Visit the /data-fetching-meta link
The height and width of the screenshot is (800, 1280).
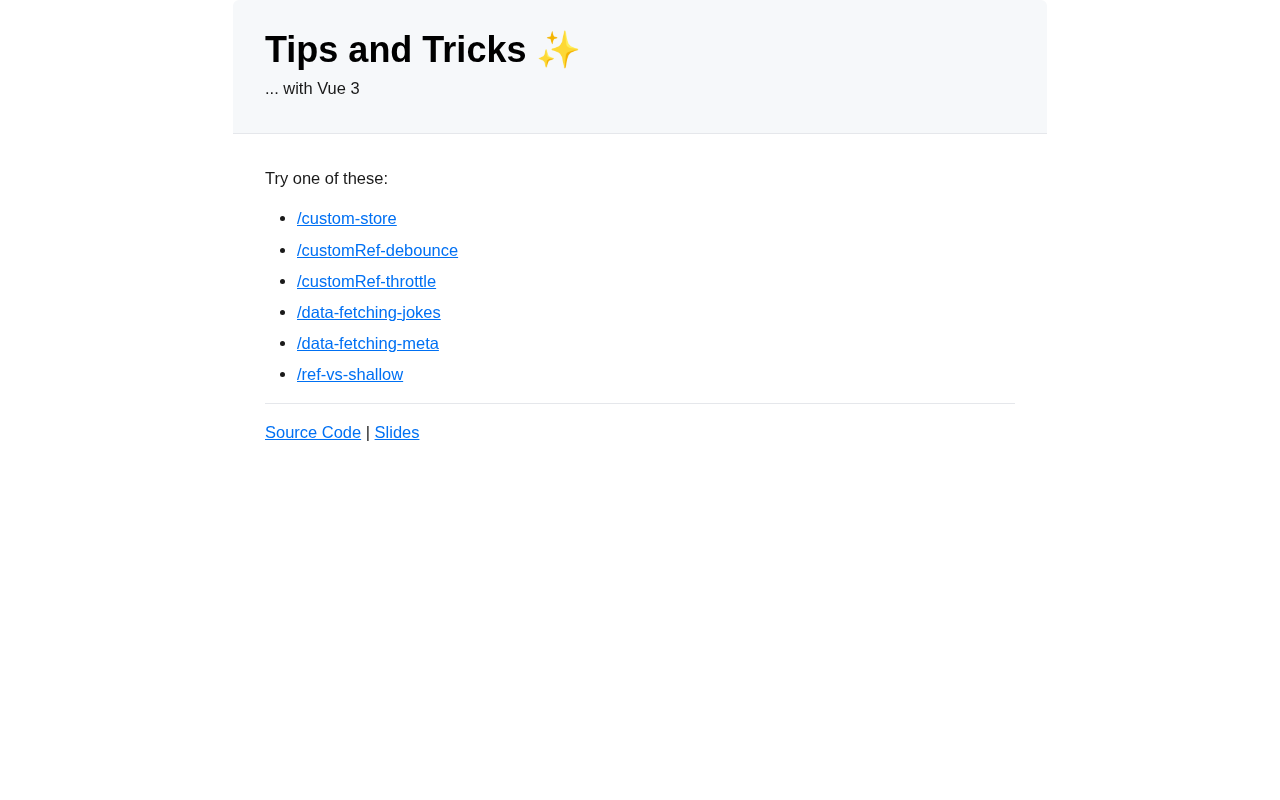[x=367, y=343]
